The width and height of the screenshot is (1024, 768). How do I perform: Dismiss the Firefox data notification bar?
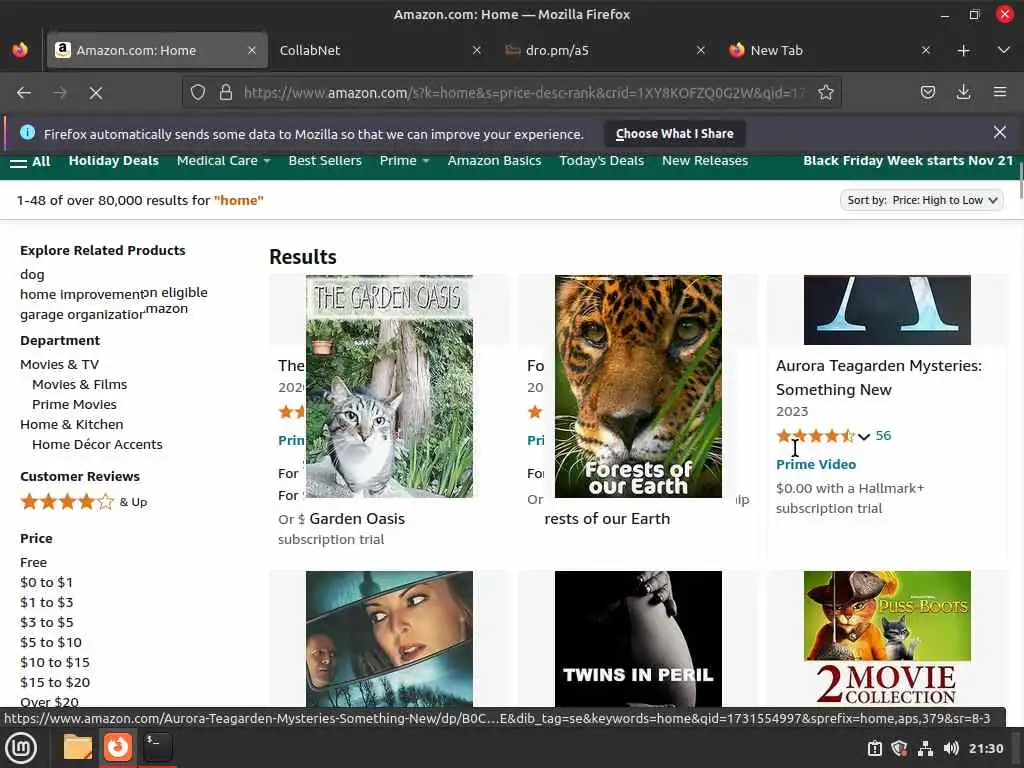tap(999, 133)
